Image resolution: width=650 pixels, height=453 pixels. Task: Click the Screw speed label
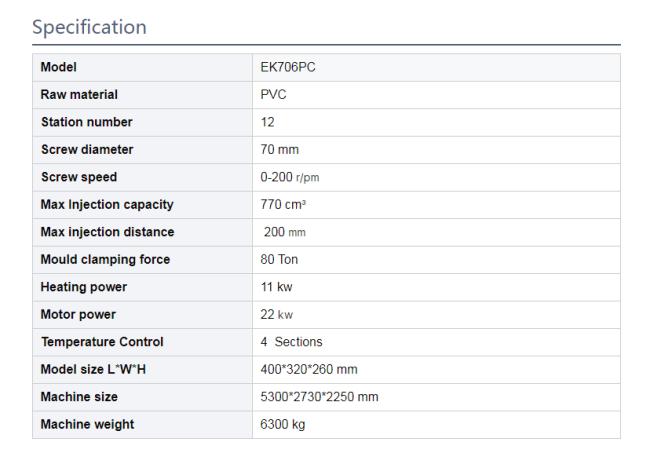79,177
